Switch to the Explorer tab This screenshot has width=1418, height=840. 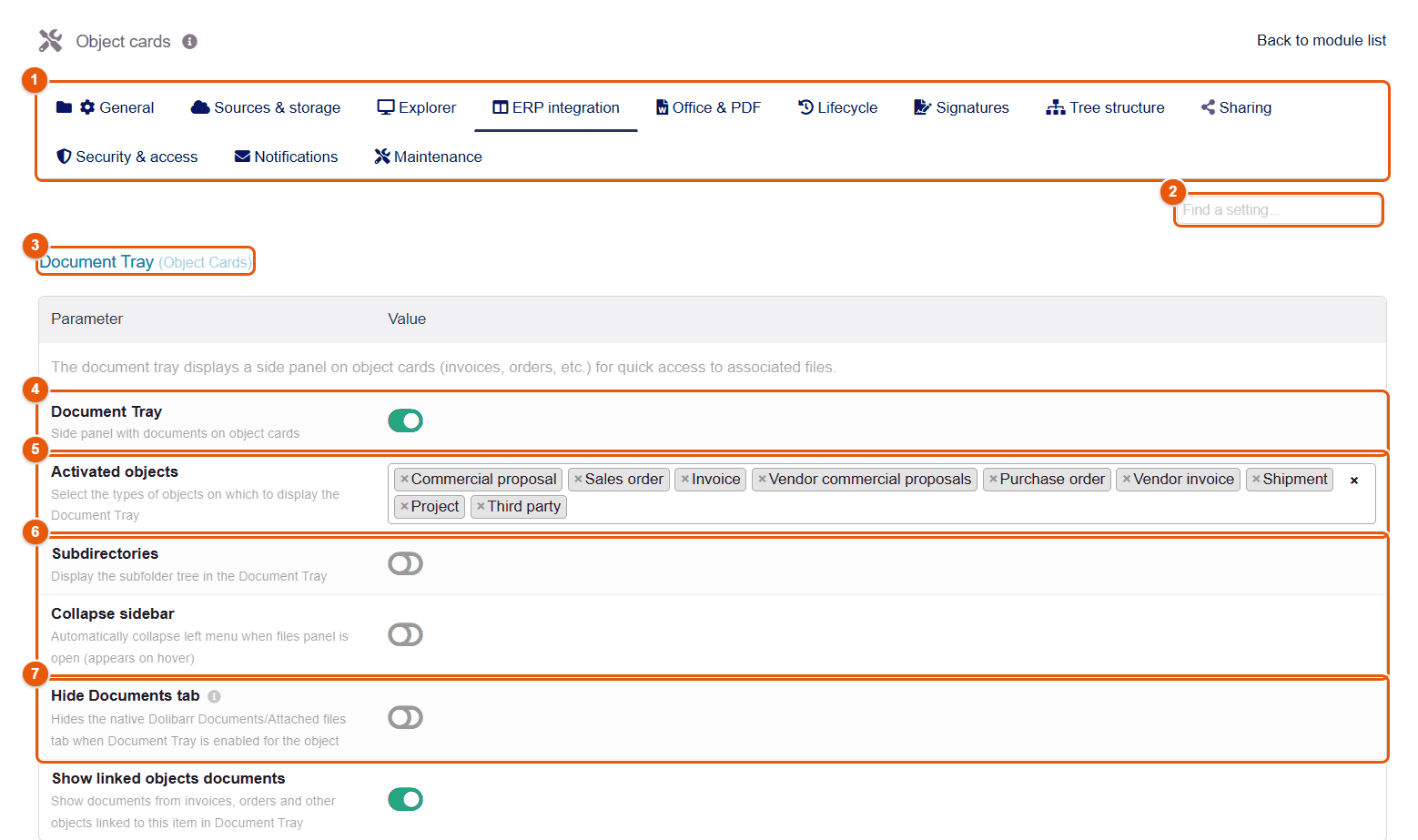416,108
